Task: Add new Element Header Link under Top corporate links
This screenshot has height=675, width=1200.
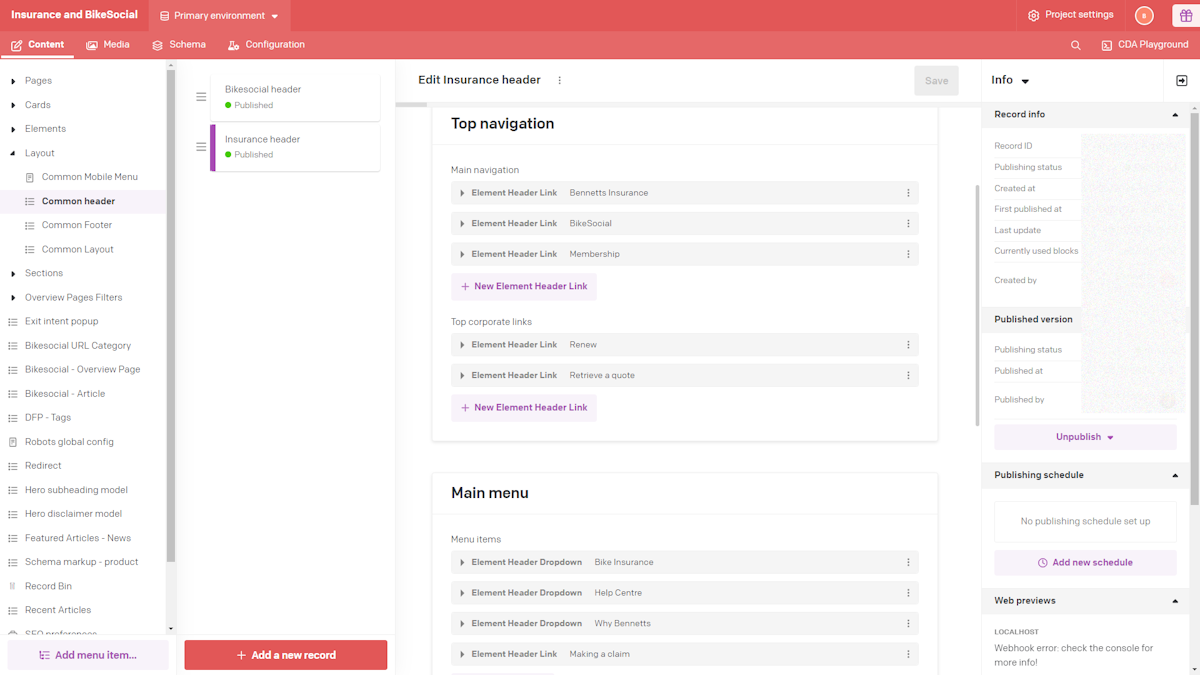Action: point(524,408)
